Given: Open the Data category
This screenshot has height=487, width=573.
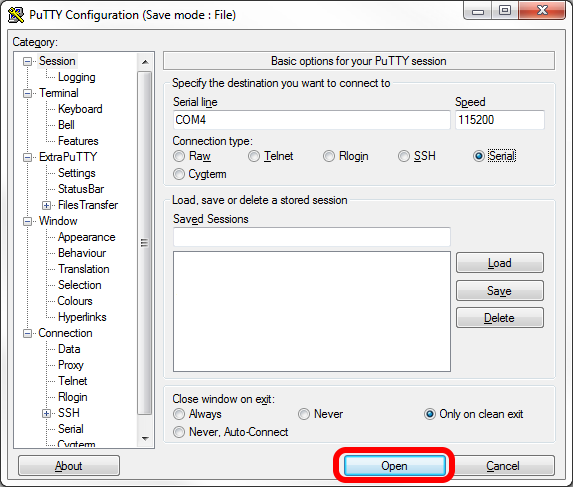Looking at the screenshot, I should point(69,349).
